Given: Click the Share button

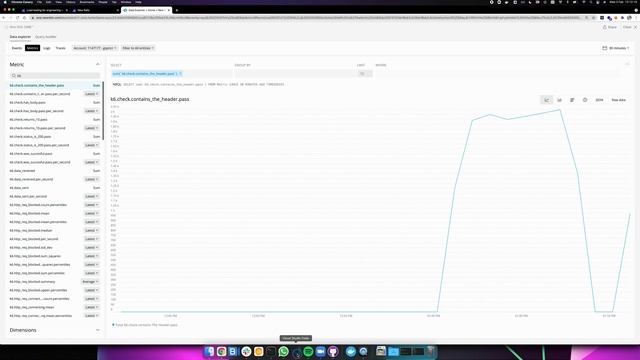Looking at the screenshot, I should pyautogui.click(x=609, y=27).
